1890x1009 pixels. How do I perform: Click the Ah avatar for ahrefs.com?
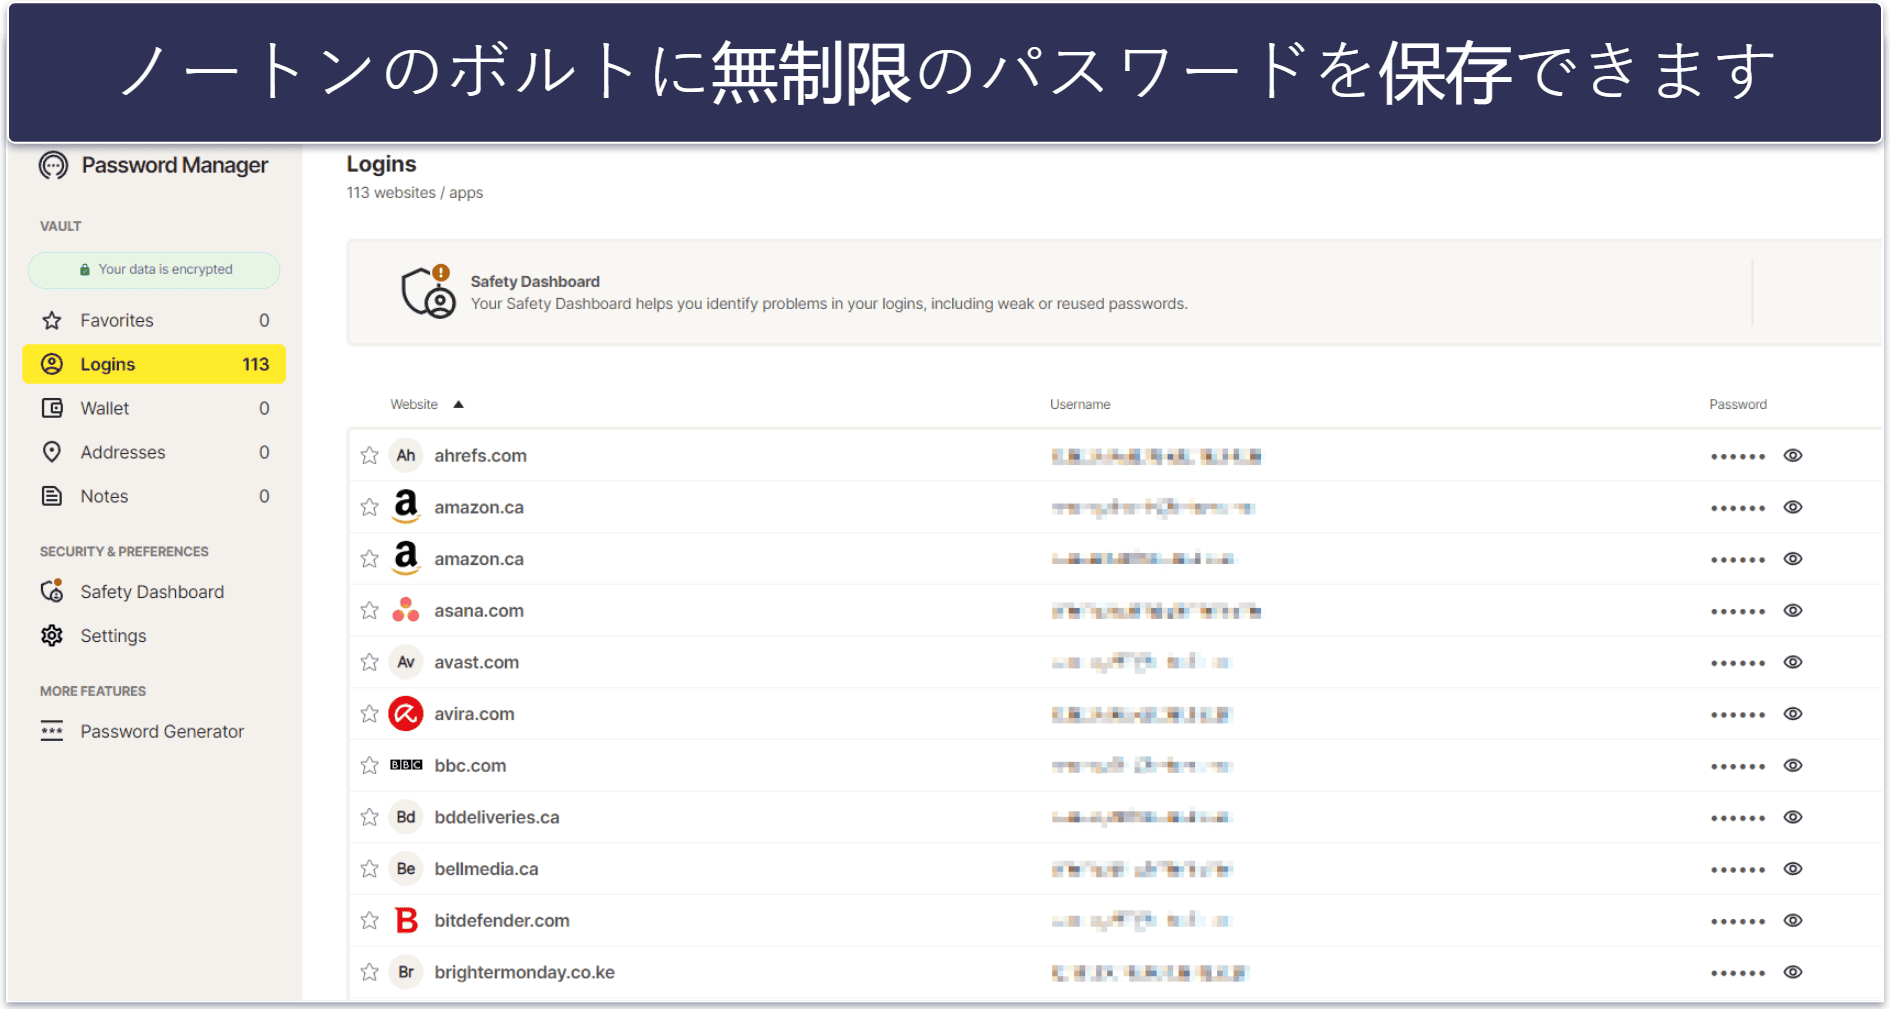pos(406,455)
